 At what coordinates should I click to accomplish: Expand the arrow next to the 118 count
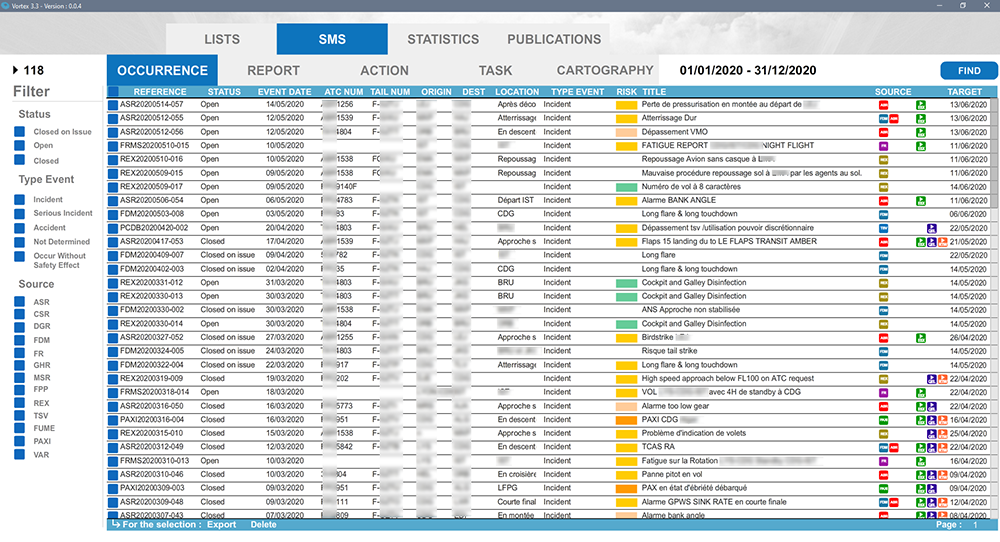click(15, 70)
